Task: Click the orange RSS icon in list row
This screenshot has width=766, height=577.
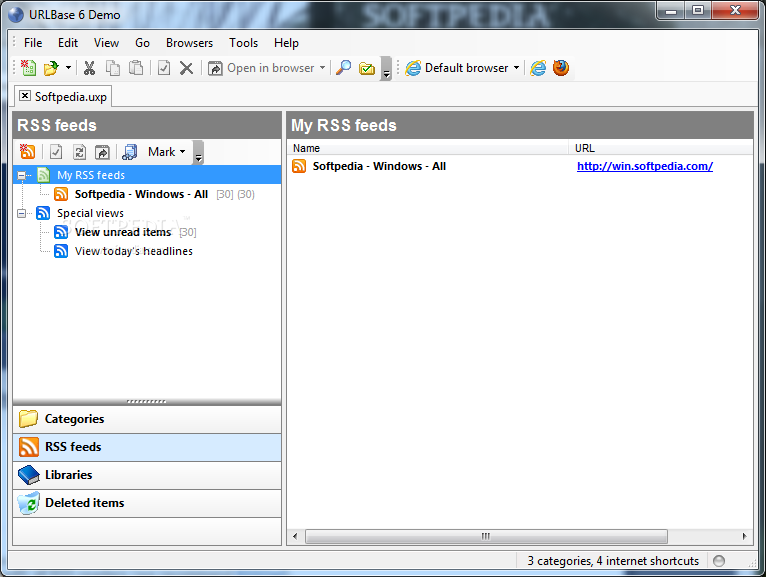Action: [x=299, y=166]
